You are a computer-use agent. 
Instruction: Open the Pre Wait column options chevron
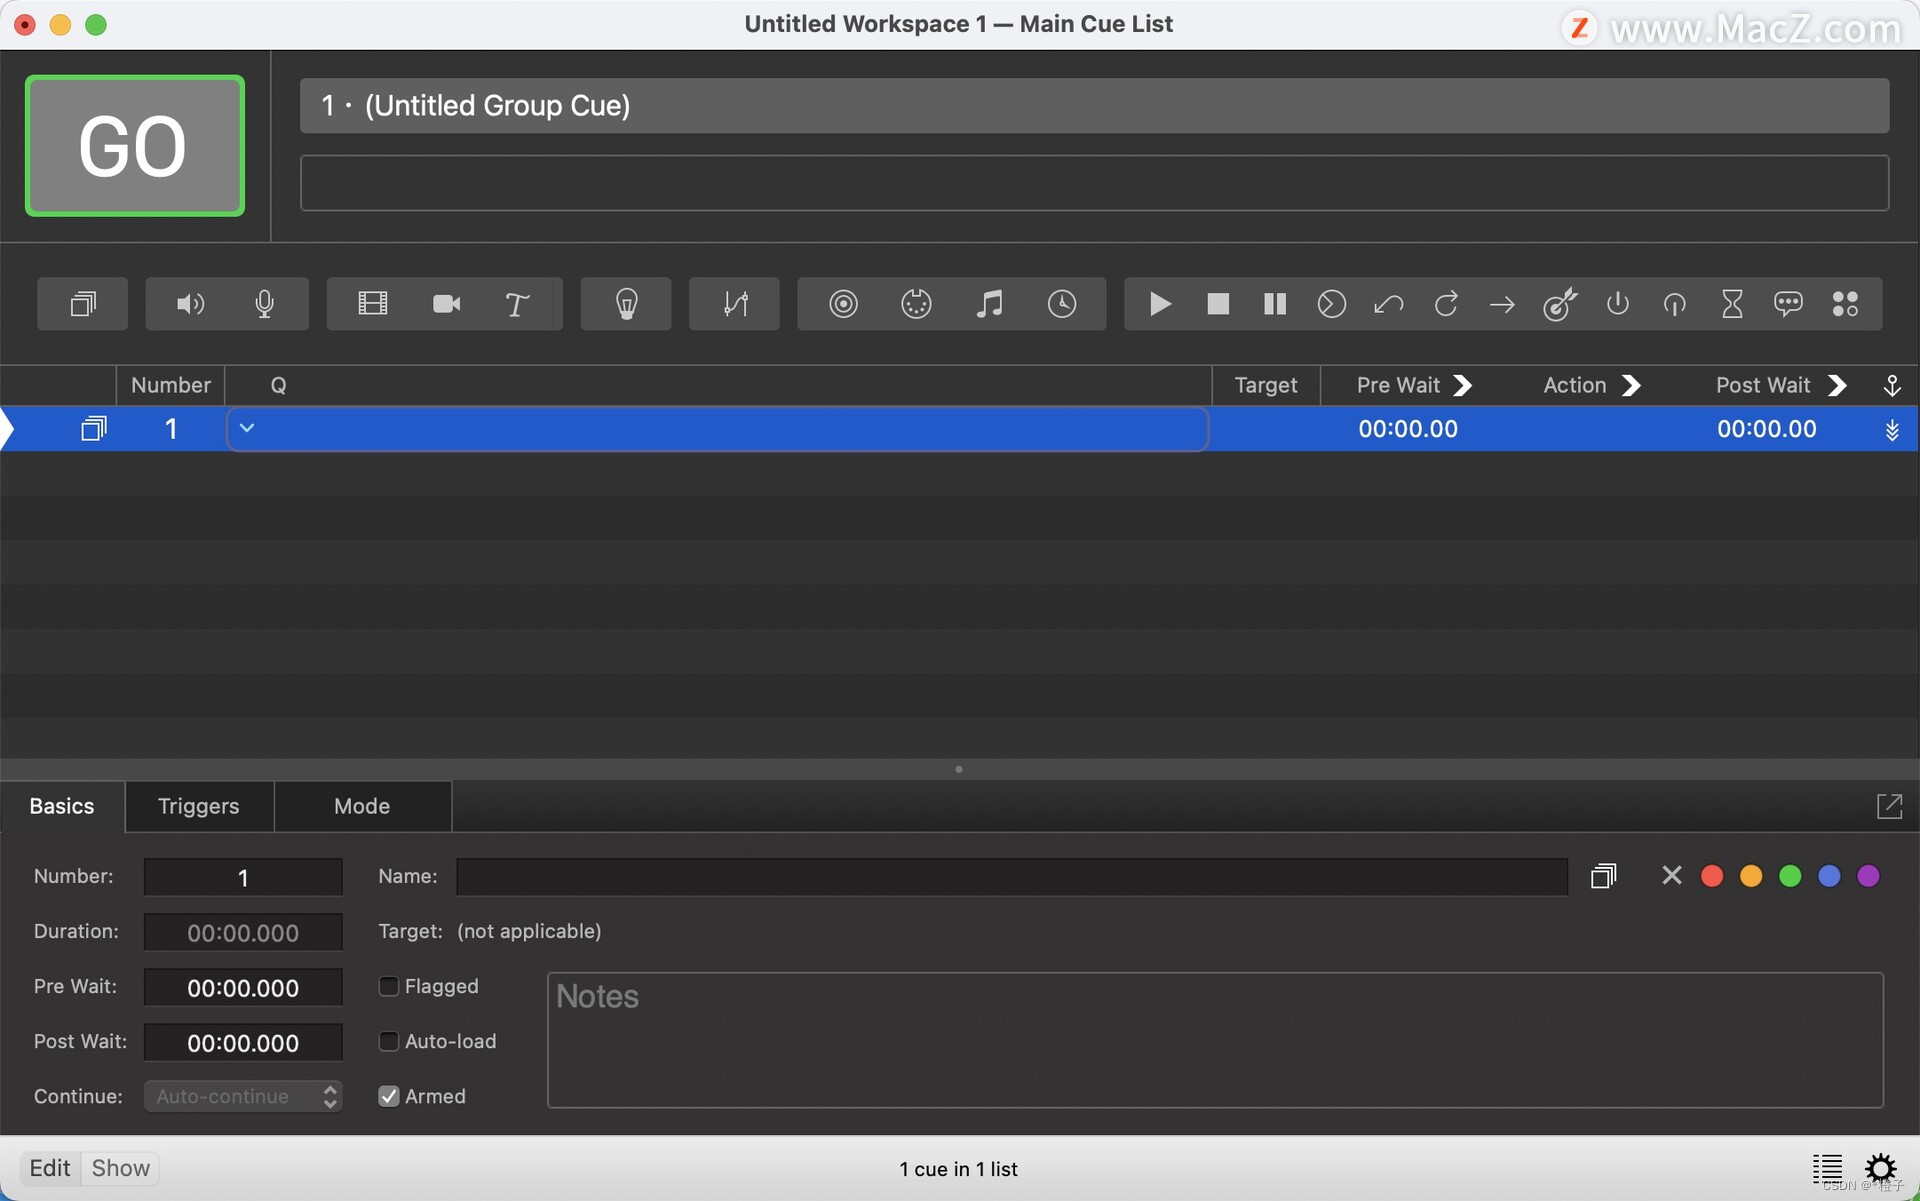pos(1463,385)
